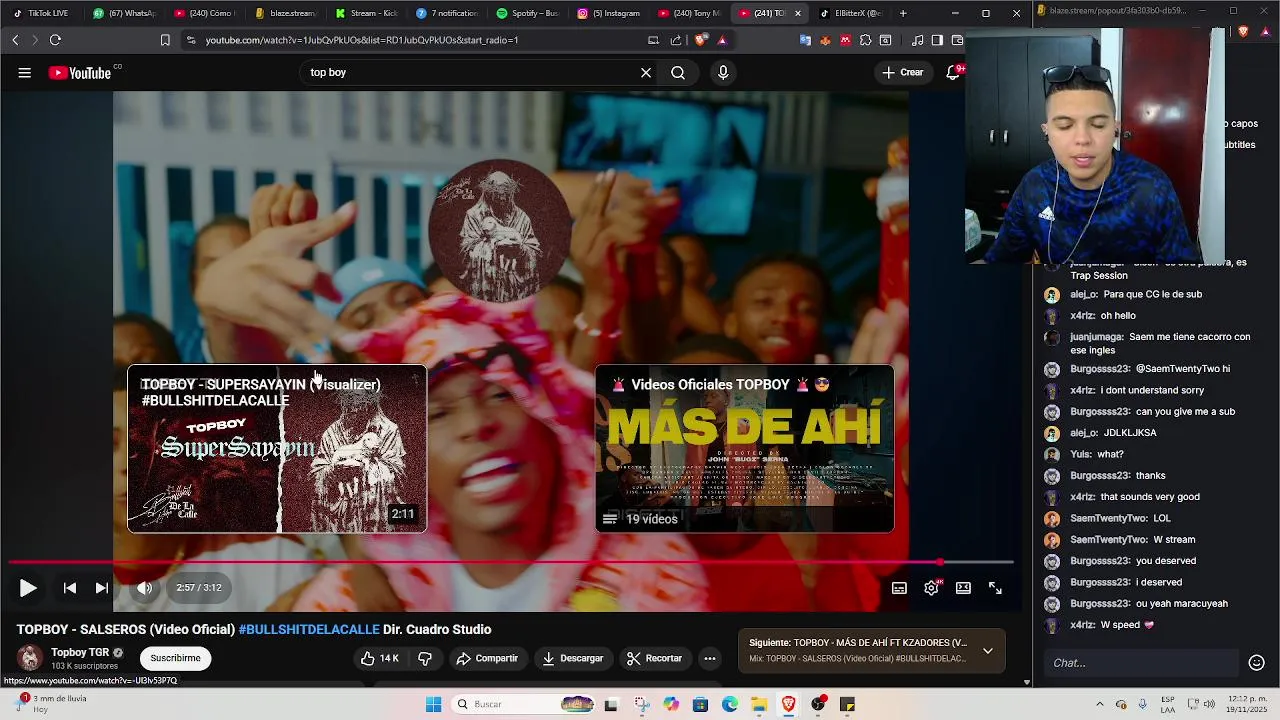Image resolution: width=1280 pixels, height=720 pixels.
Task: Open Microsoft Edge from the taskbar
Action: [730, 704]
